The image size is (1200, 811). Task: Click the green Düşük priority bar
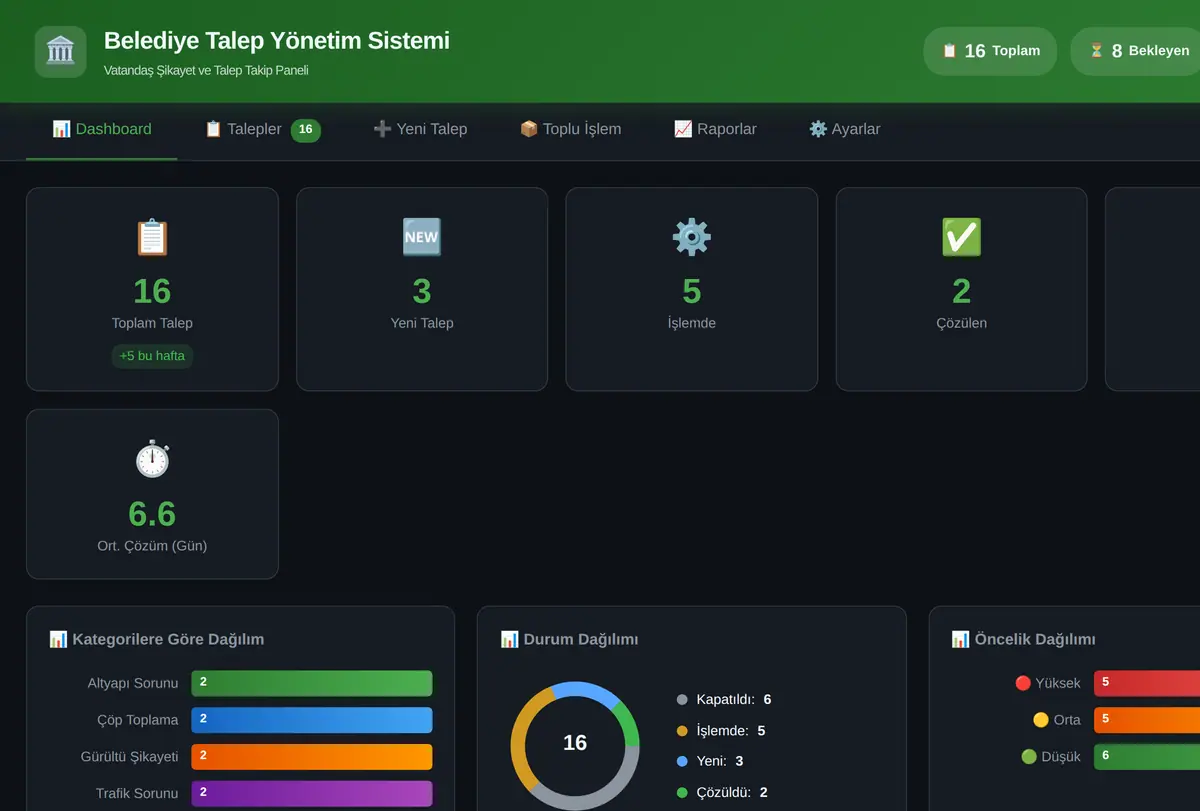point(1147,757)
